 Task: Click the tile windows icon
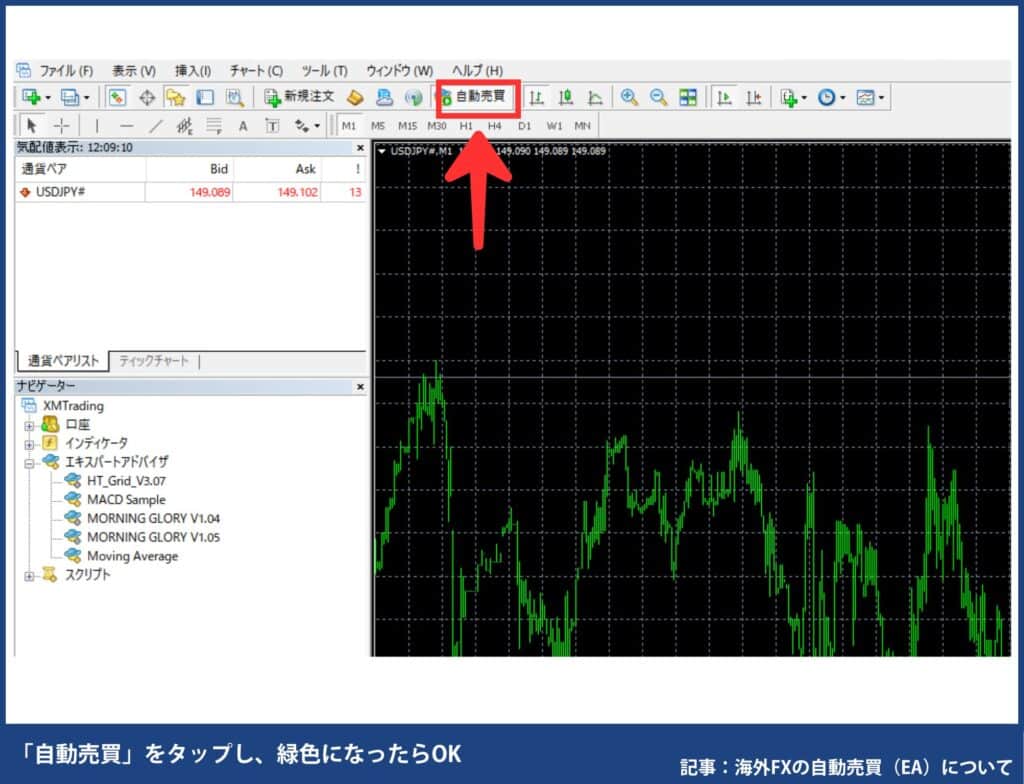click(687, 97)
